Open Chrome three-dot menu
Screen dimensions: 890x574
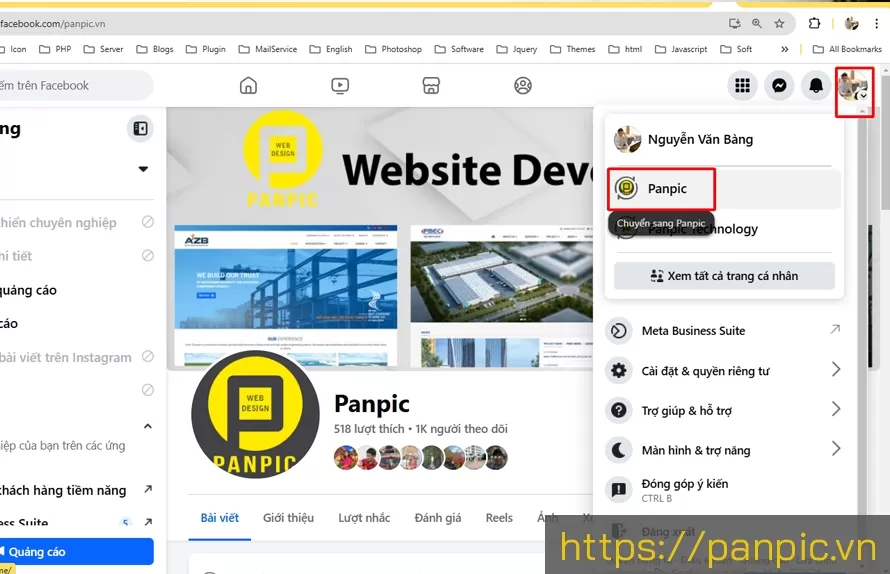877,23
